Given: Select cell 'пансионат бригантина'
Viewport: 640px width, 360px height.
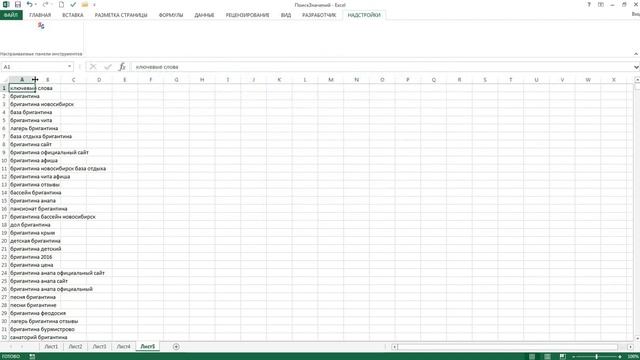Looking at the screenshot, I should click(39, 209).
